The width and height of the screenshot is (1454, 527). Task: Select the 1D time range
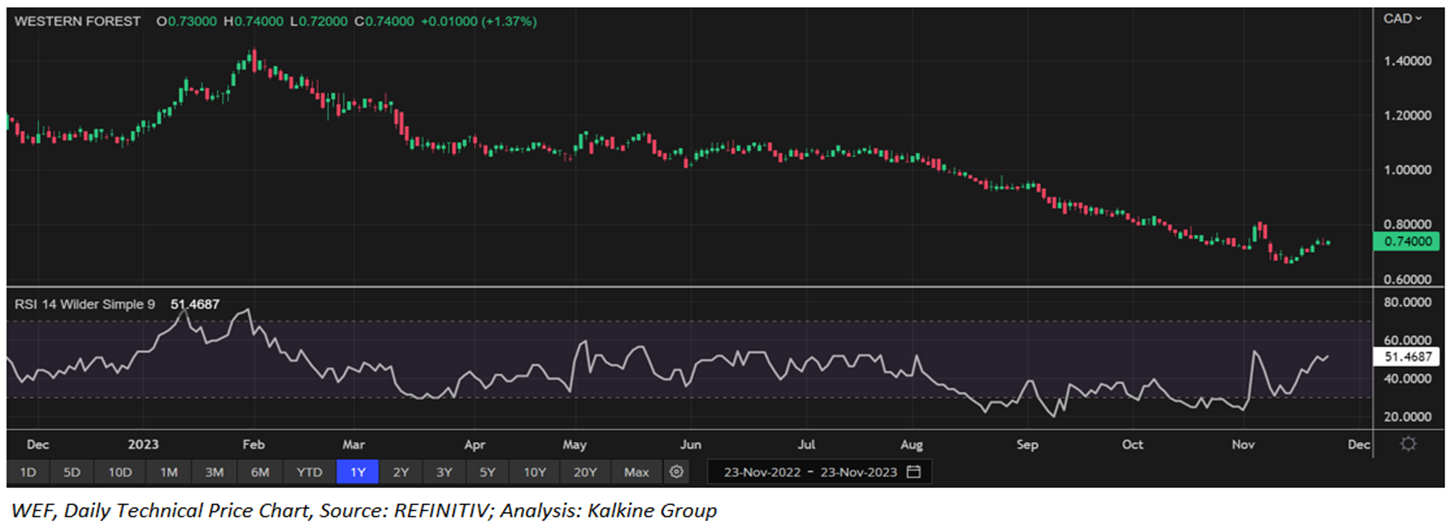[28, 471]
